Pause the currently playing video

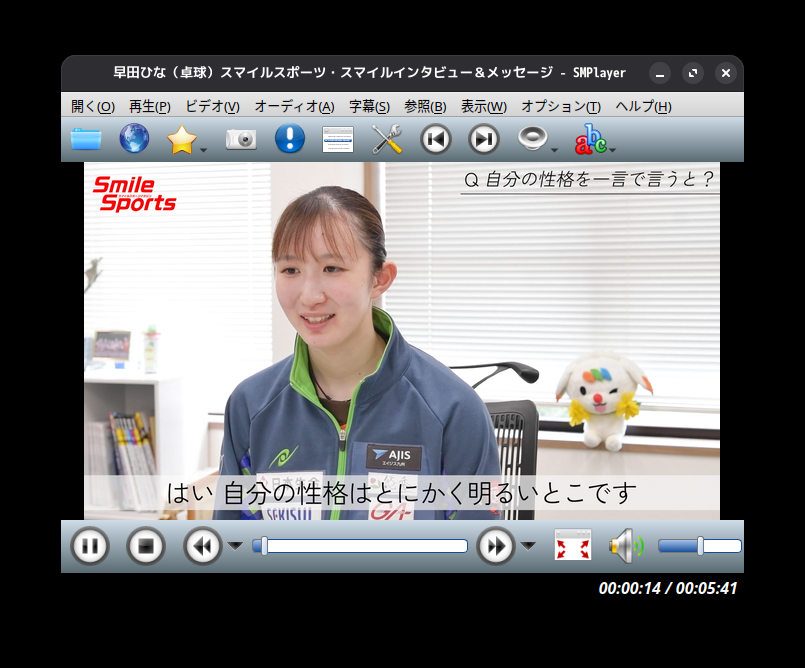tap(89, 546)
